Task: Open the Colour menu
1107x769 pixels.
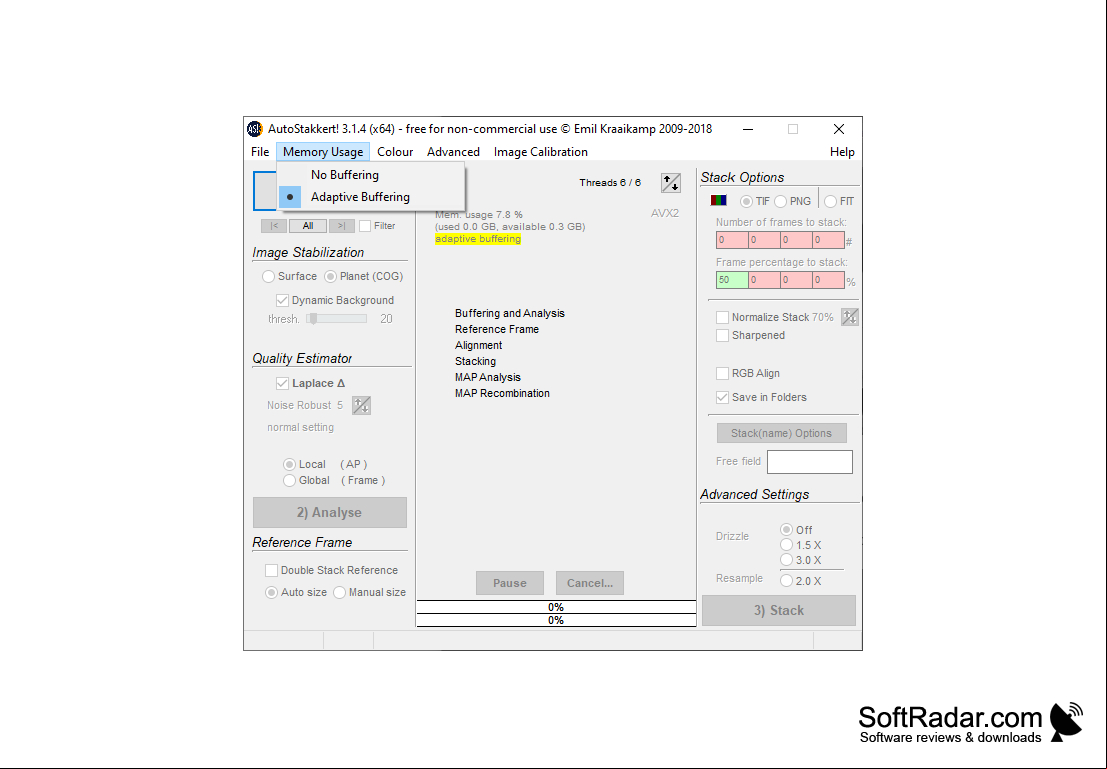Action: pos(395,152)
